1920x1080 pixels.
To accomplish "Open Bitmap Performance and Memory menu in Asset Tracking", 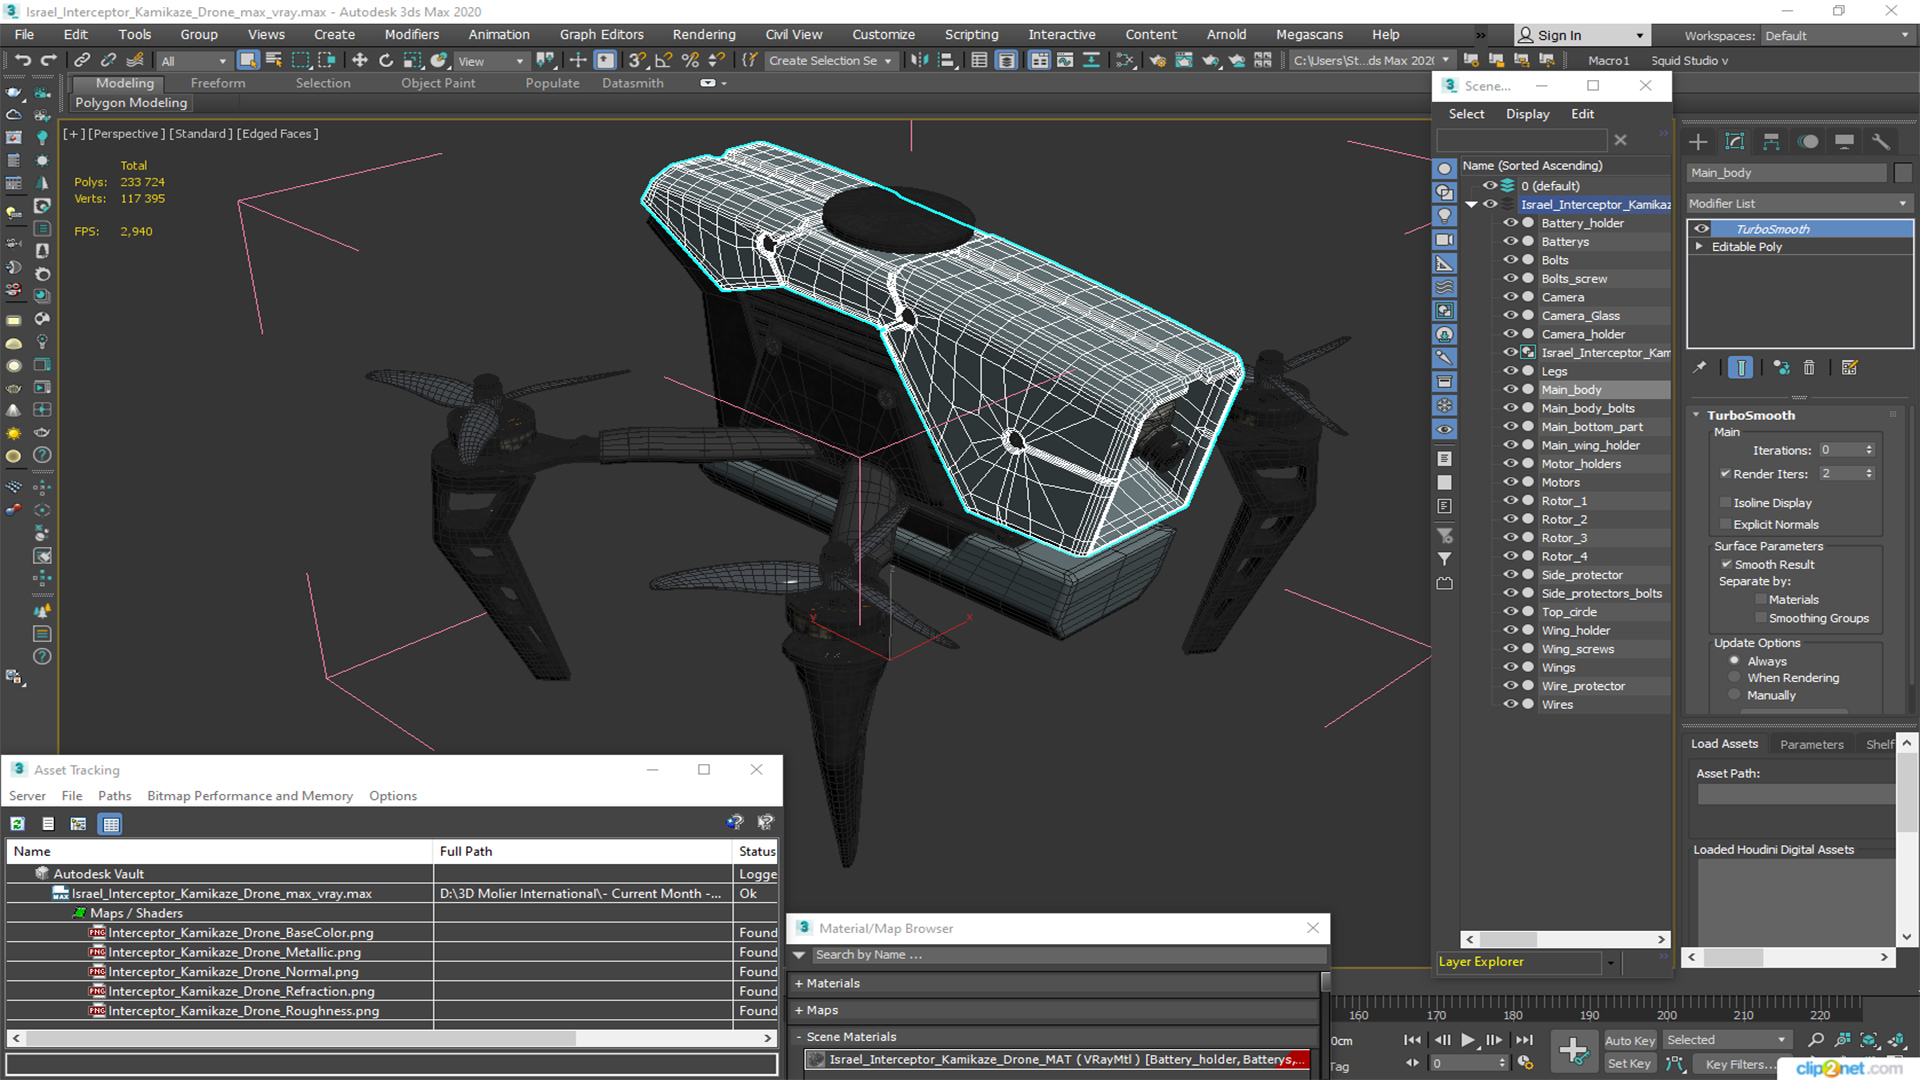I will coord(249,796).
